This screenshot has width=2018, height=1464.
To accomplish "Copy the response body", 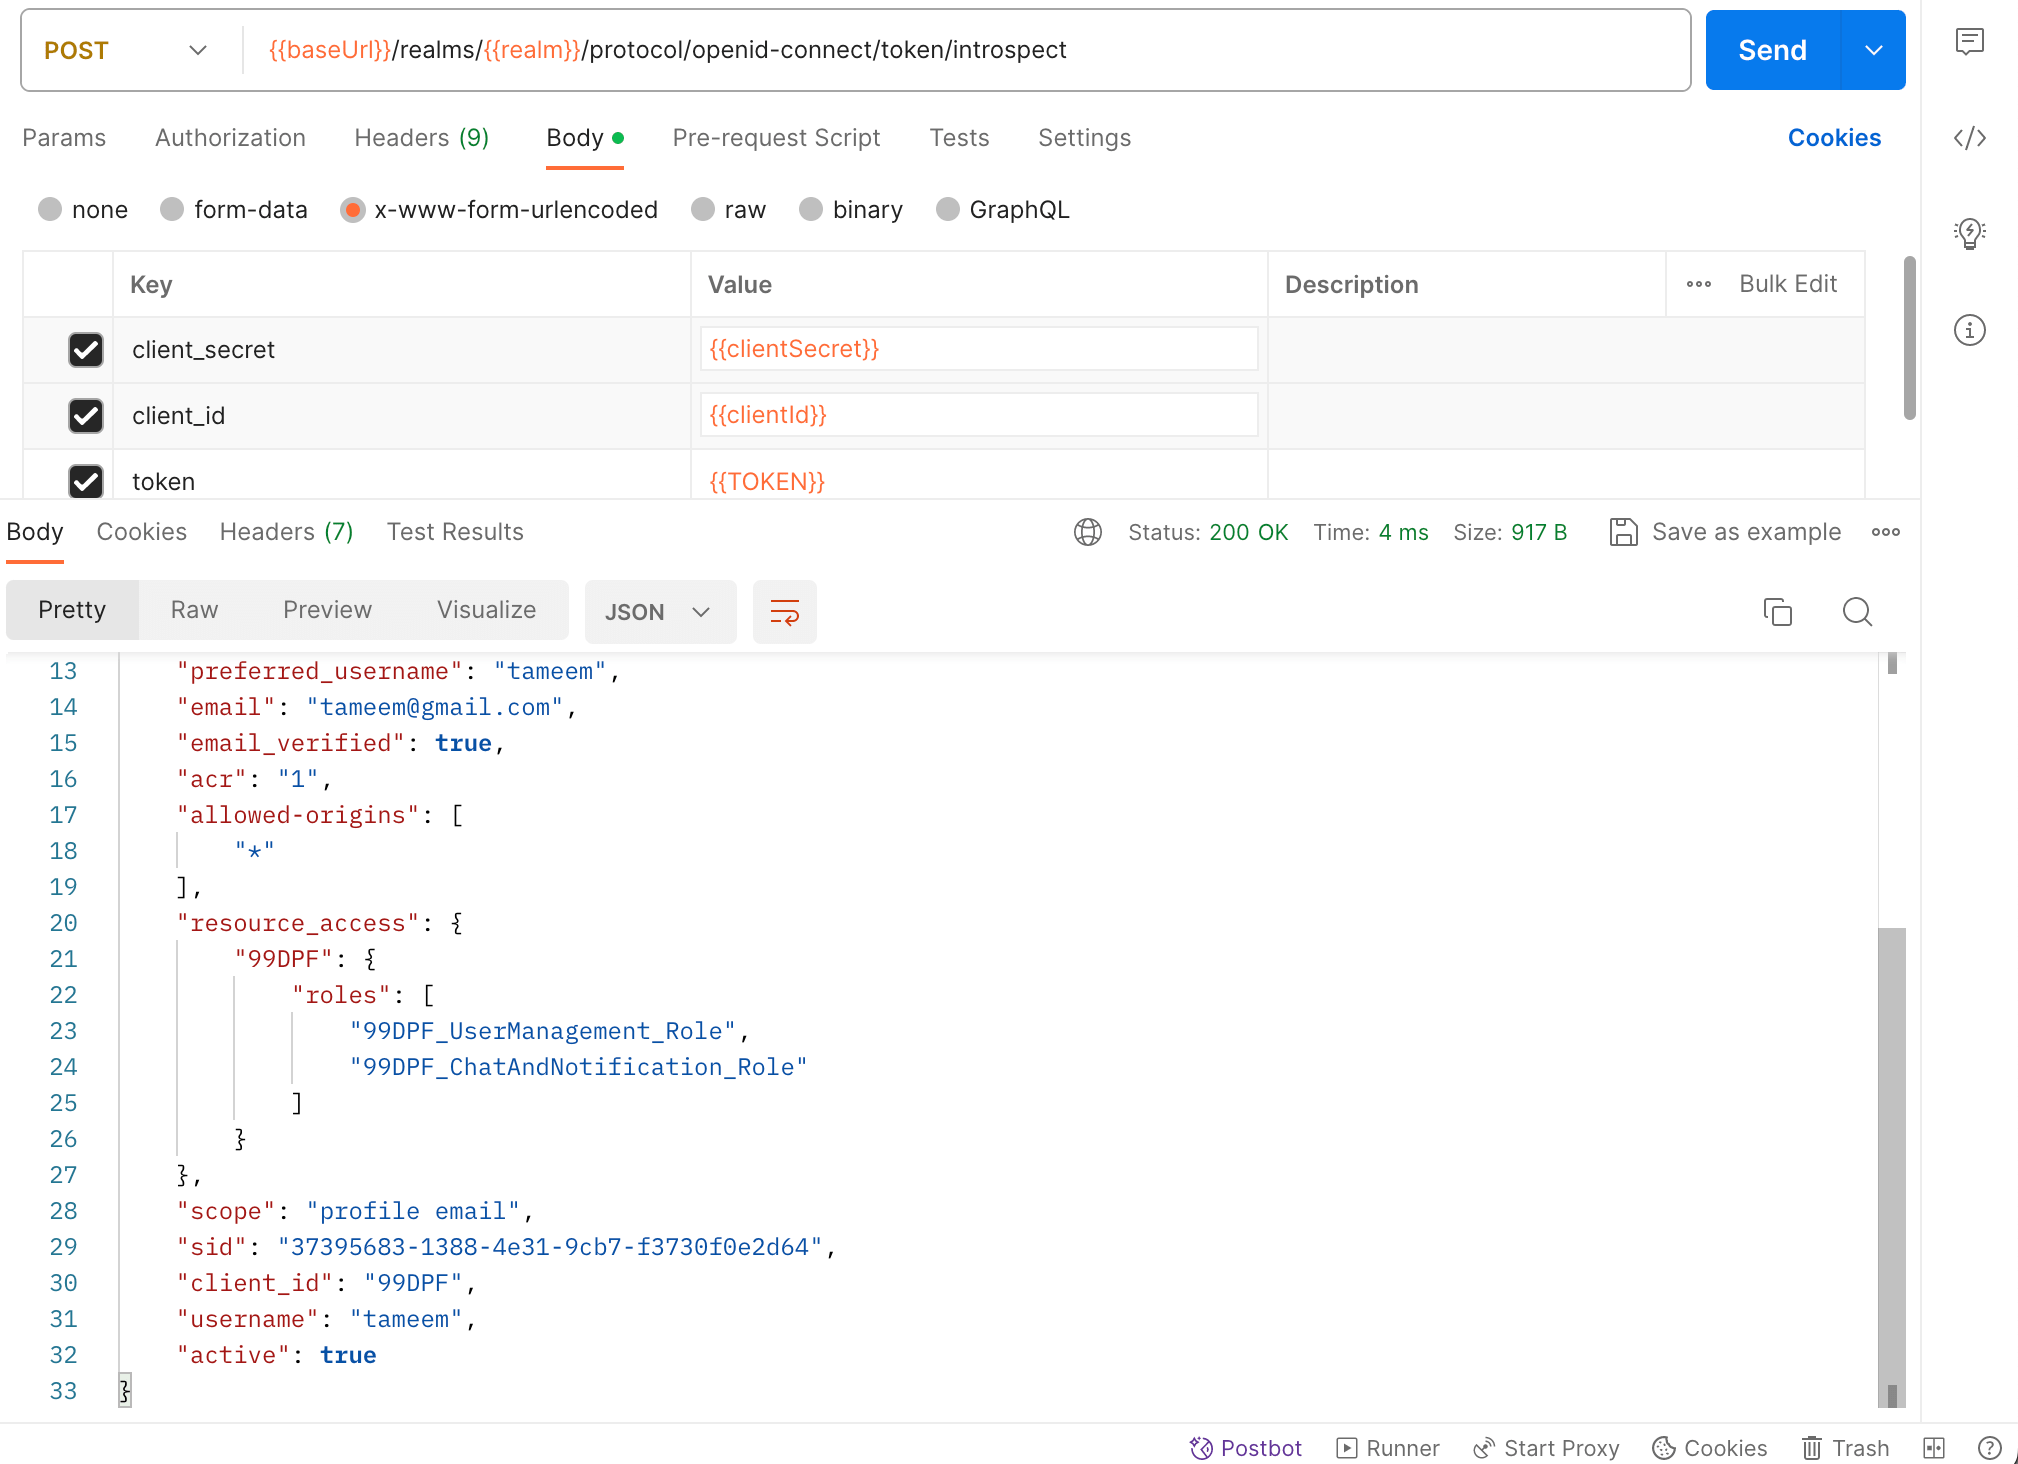I will point(1777,611).
